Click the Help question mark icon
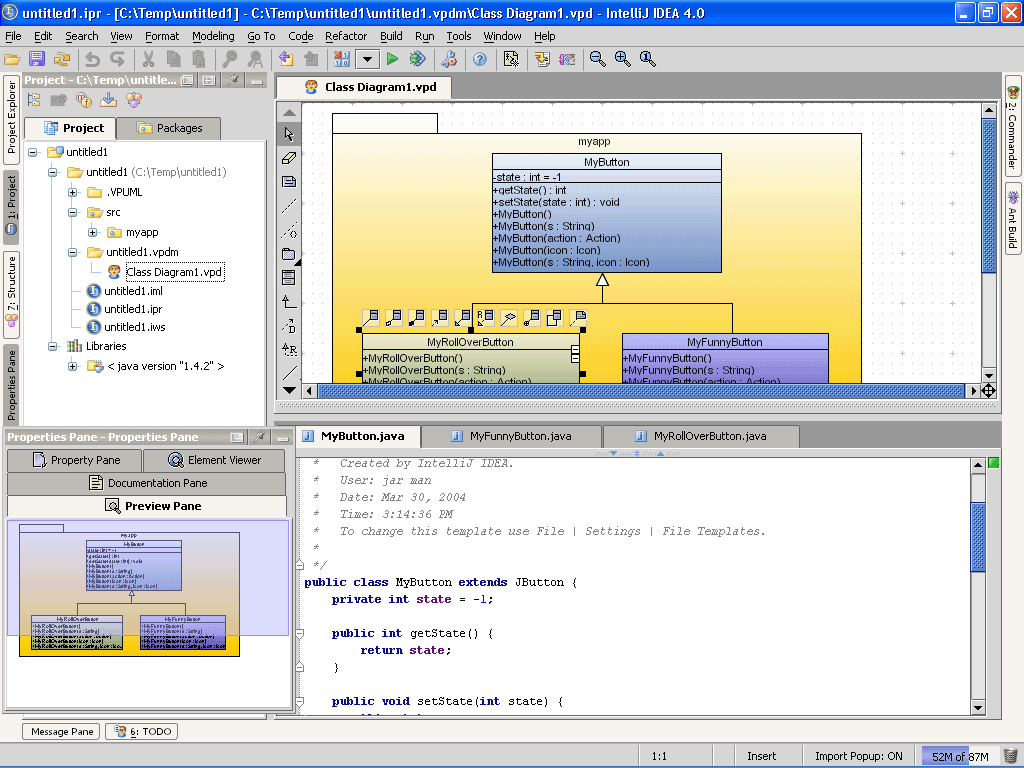1024x768 pixels. click(482, 59)
